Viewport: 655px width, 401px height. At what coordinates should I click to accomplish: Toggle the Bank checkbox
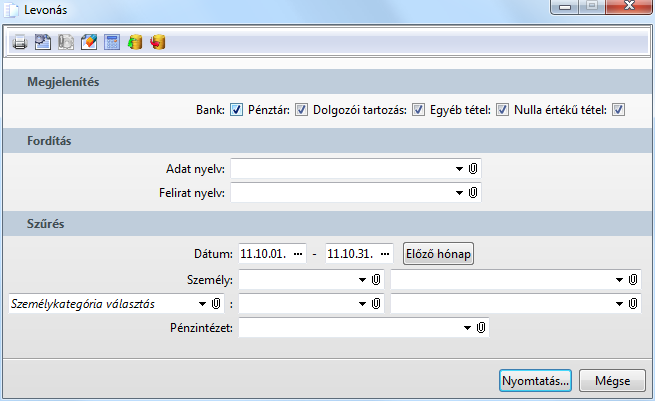(236, 110)
